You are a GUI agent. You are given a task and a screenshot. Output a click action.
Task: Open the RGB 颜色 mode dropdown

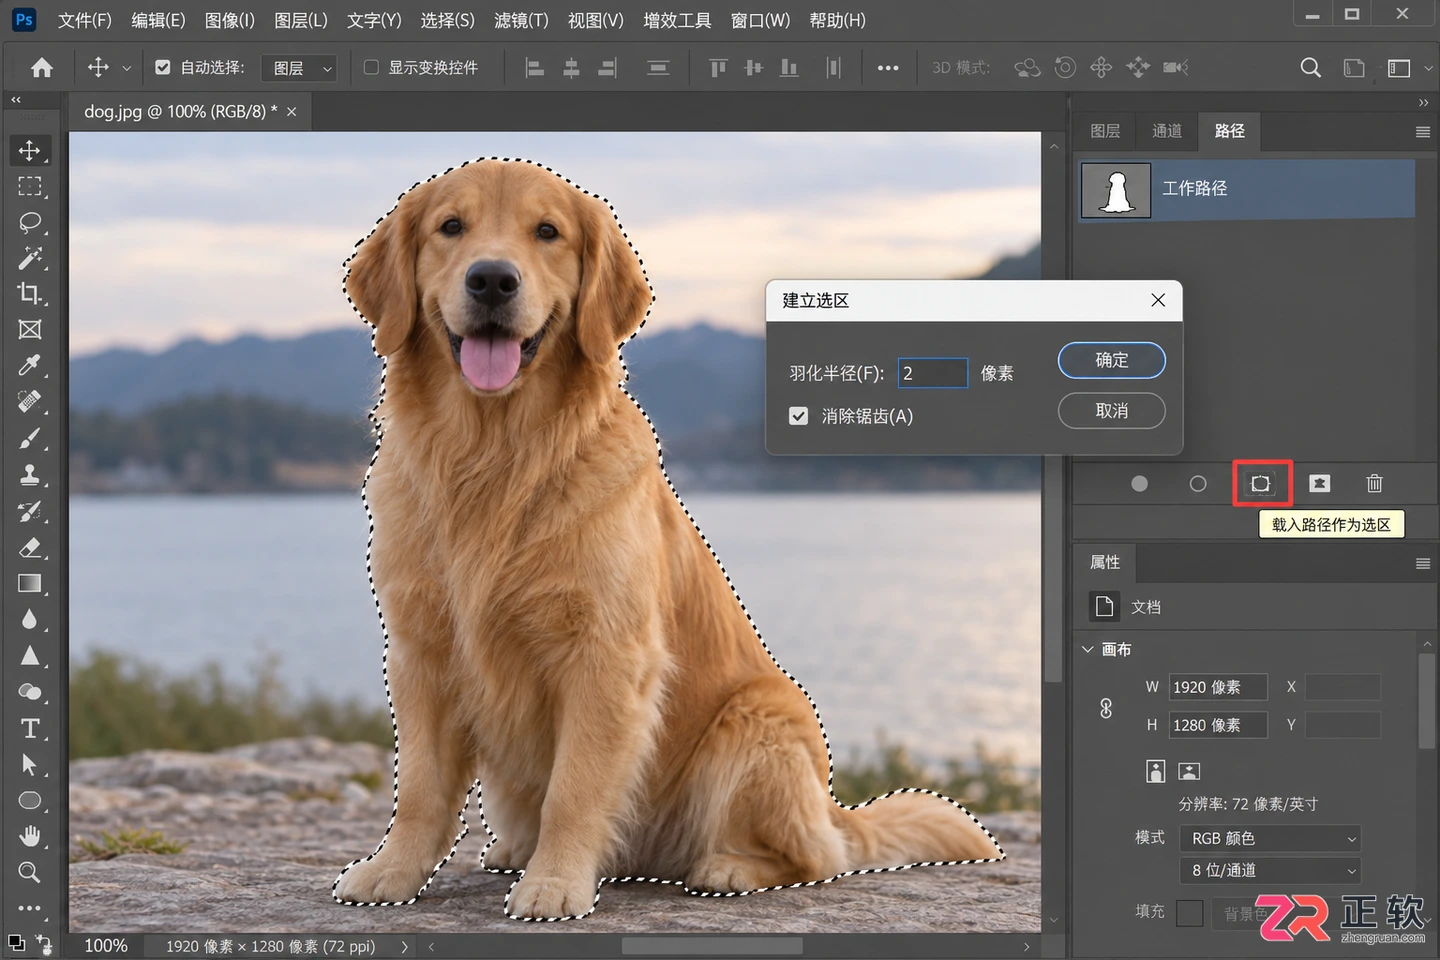pyautogui.click(x=1270, y=838)
